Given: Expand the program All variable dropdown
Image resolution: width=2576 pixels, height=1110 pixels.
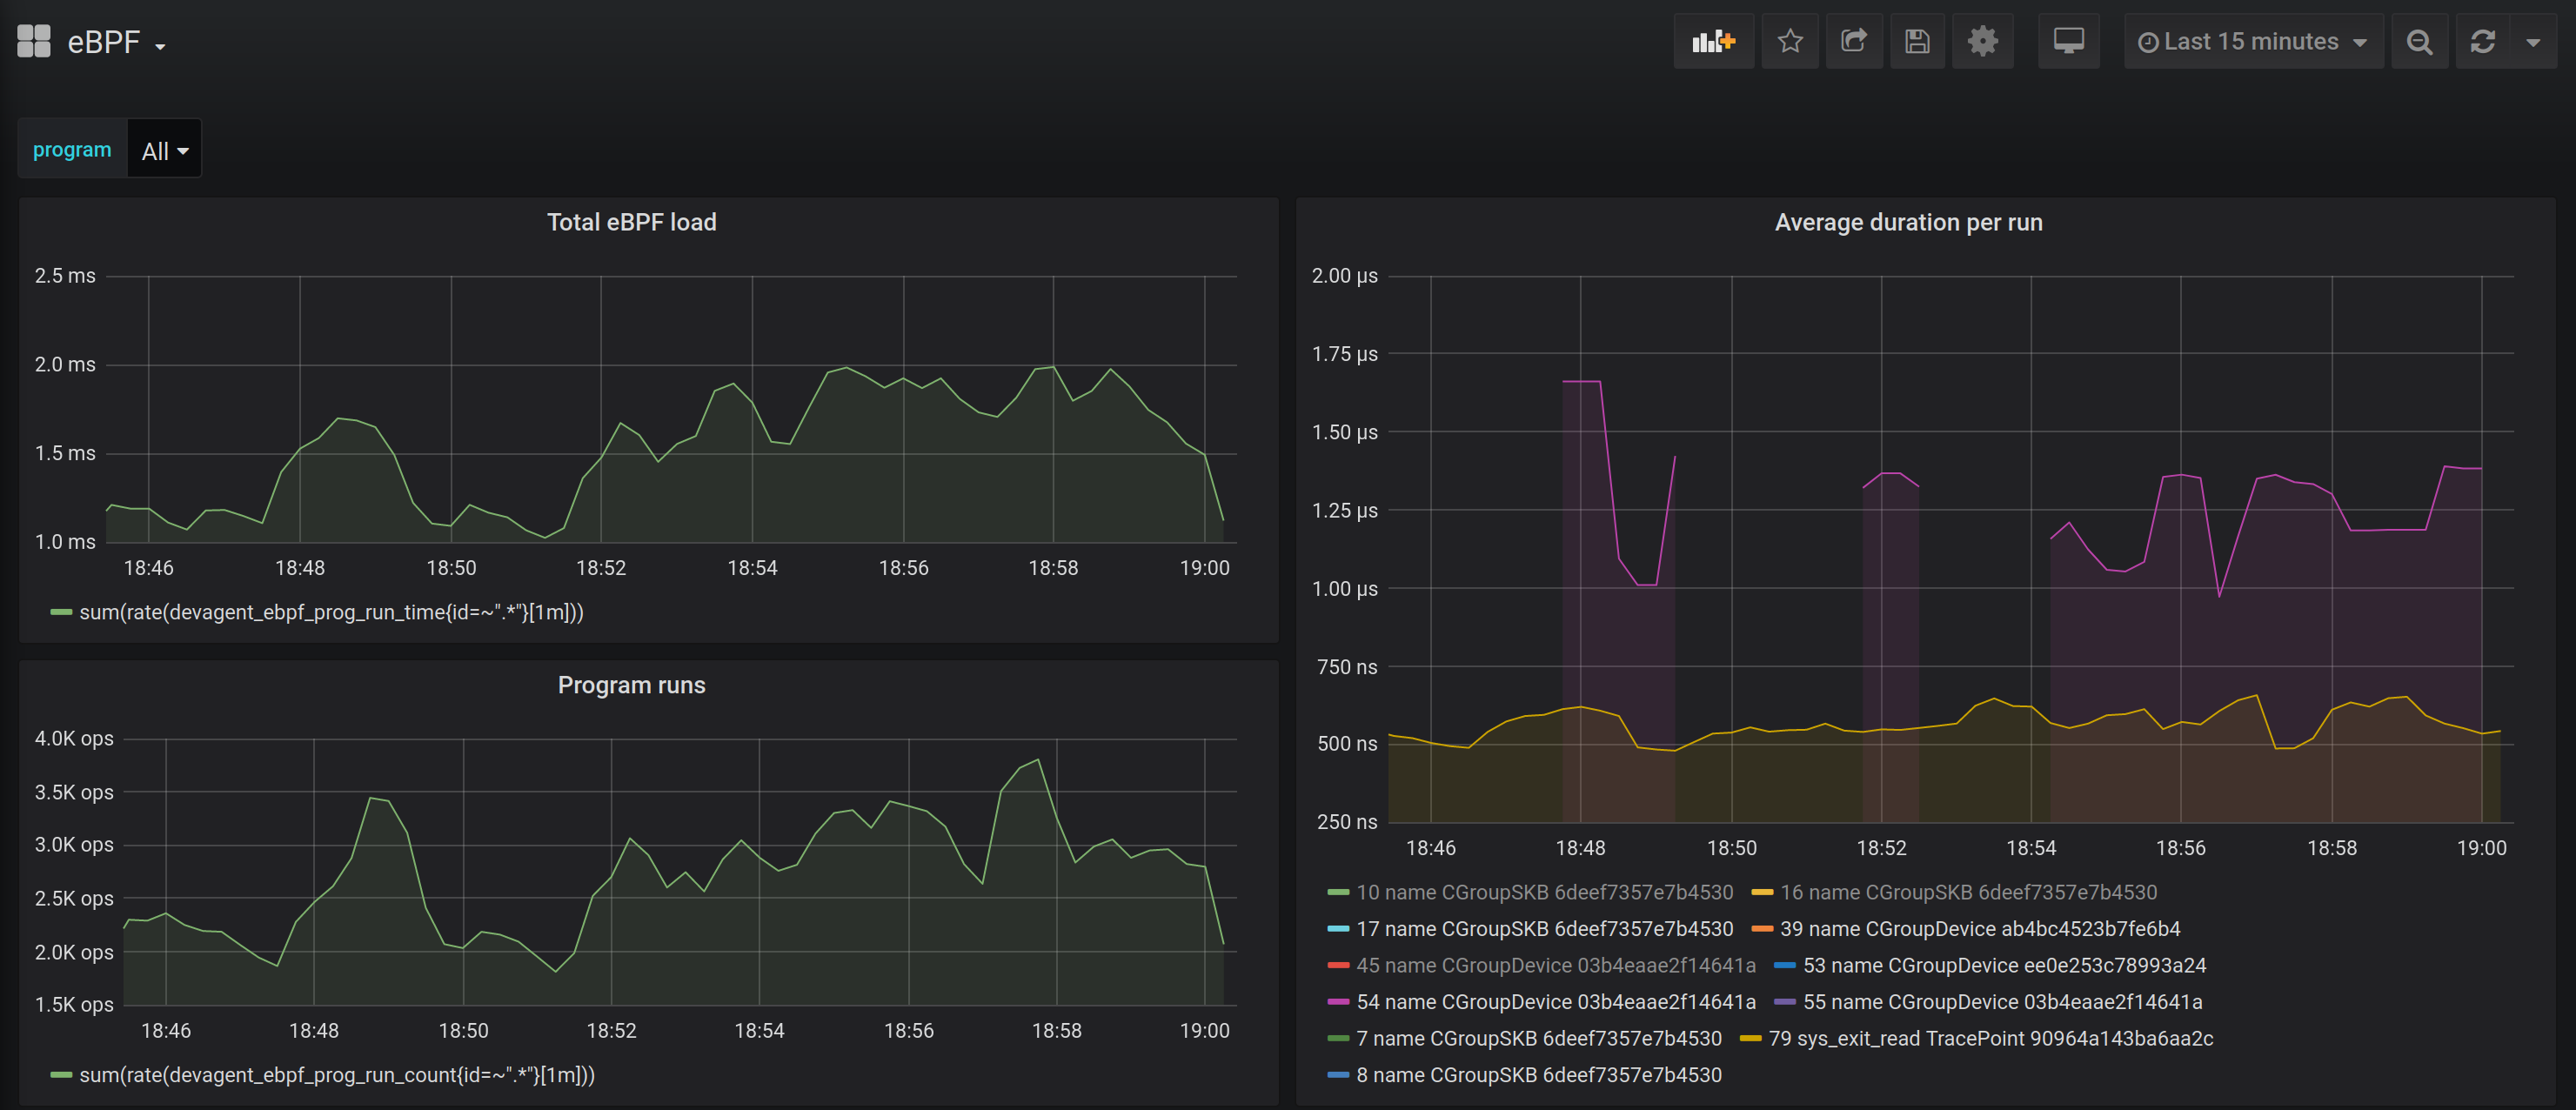Looking at the screenshot, I should (x=165, y=151).
